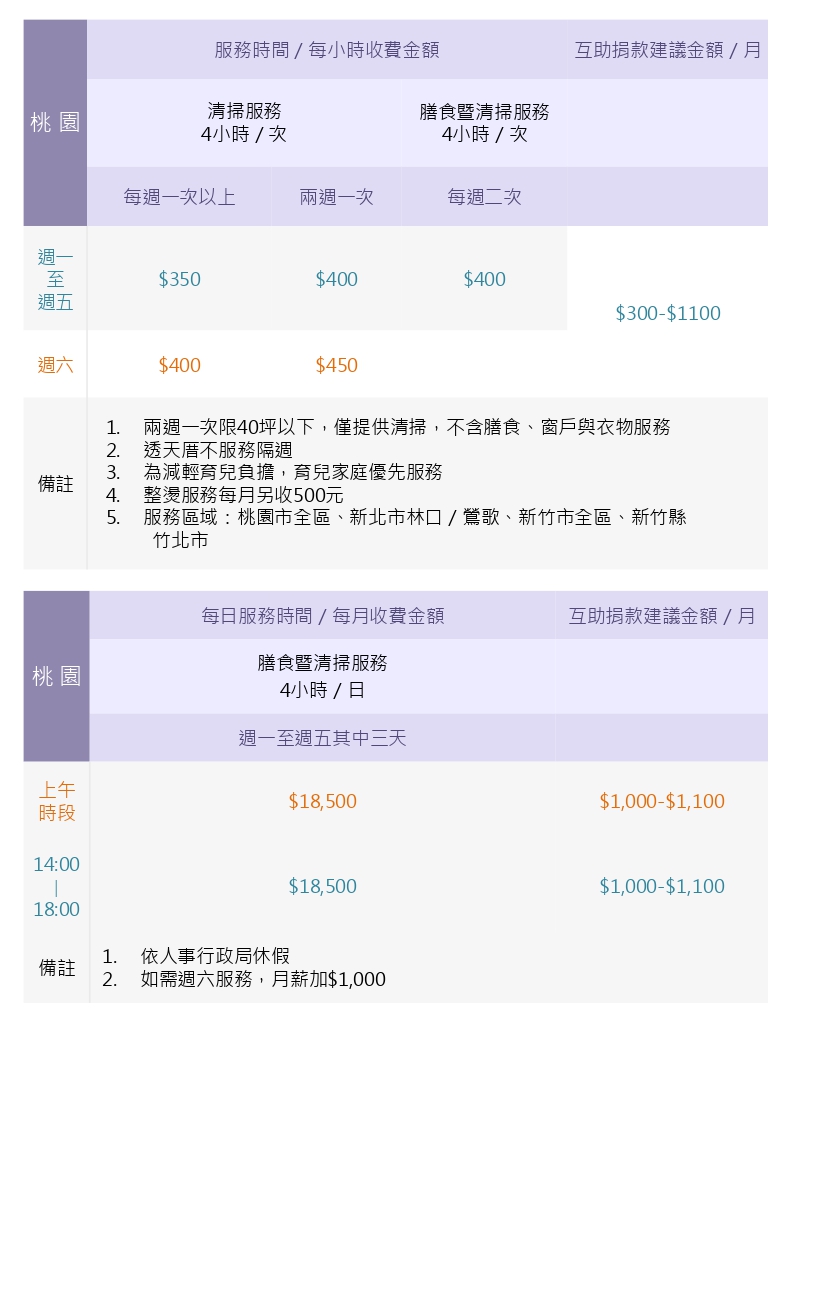827x1300 pixels.
Task: Select the 週一至週五 row label
Action: pos(56,280)
